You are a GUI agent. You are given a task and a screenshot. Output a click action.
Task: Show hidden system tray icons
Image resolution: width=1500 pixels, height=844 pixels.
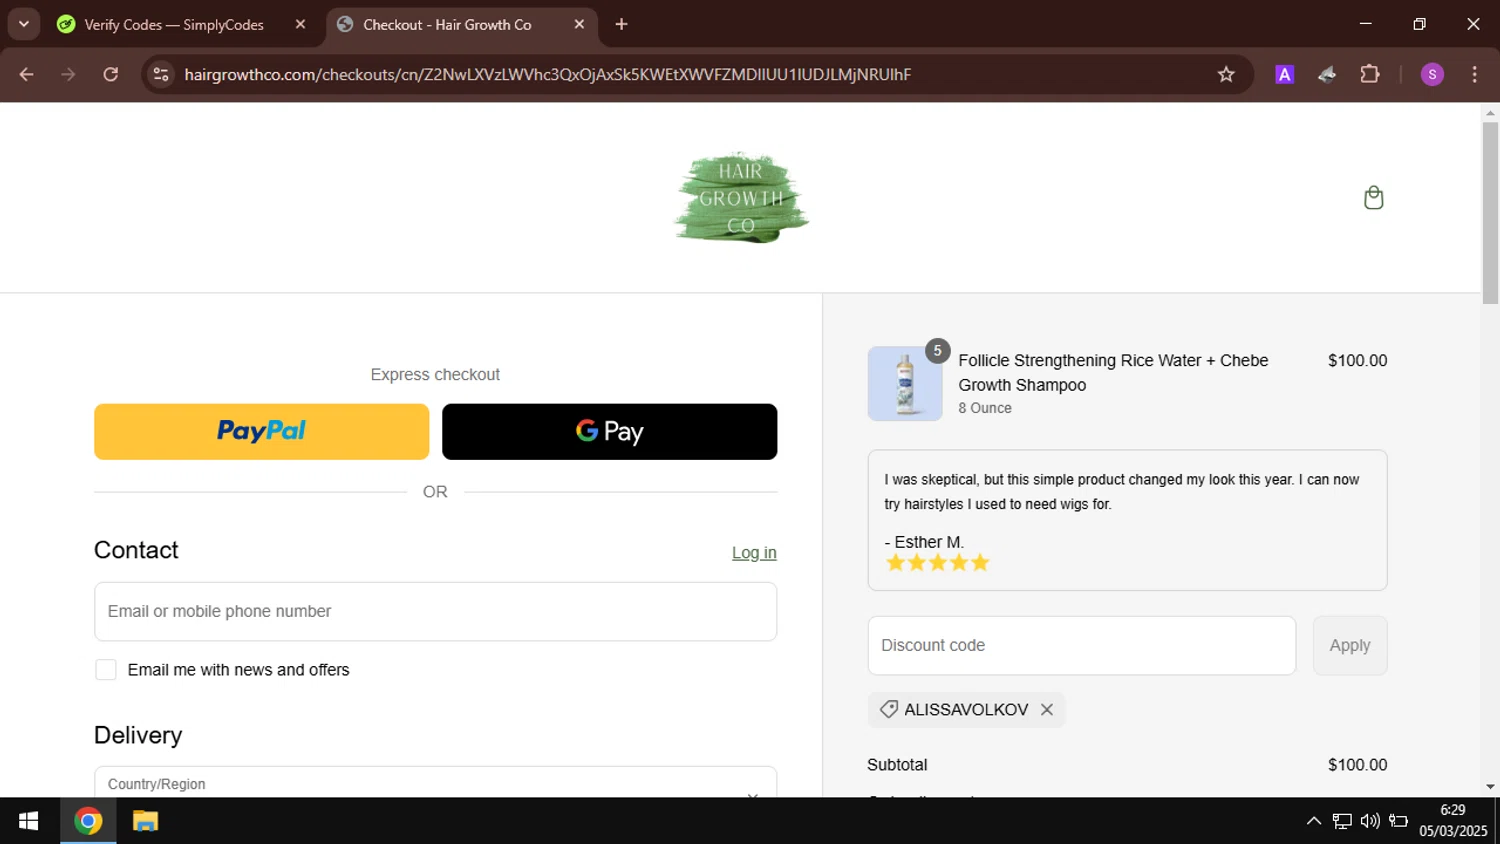(x=1313, y=821)
